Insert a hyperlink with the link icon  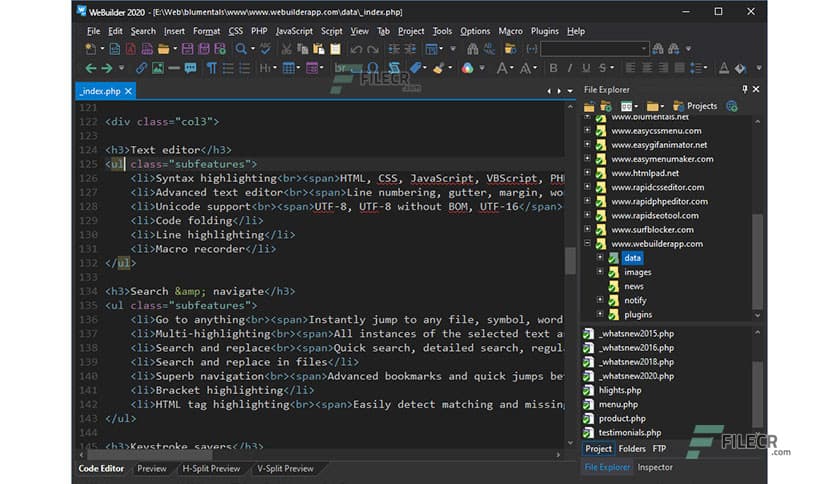(x=141, y=68)
